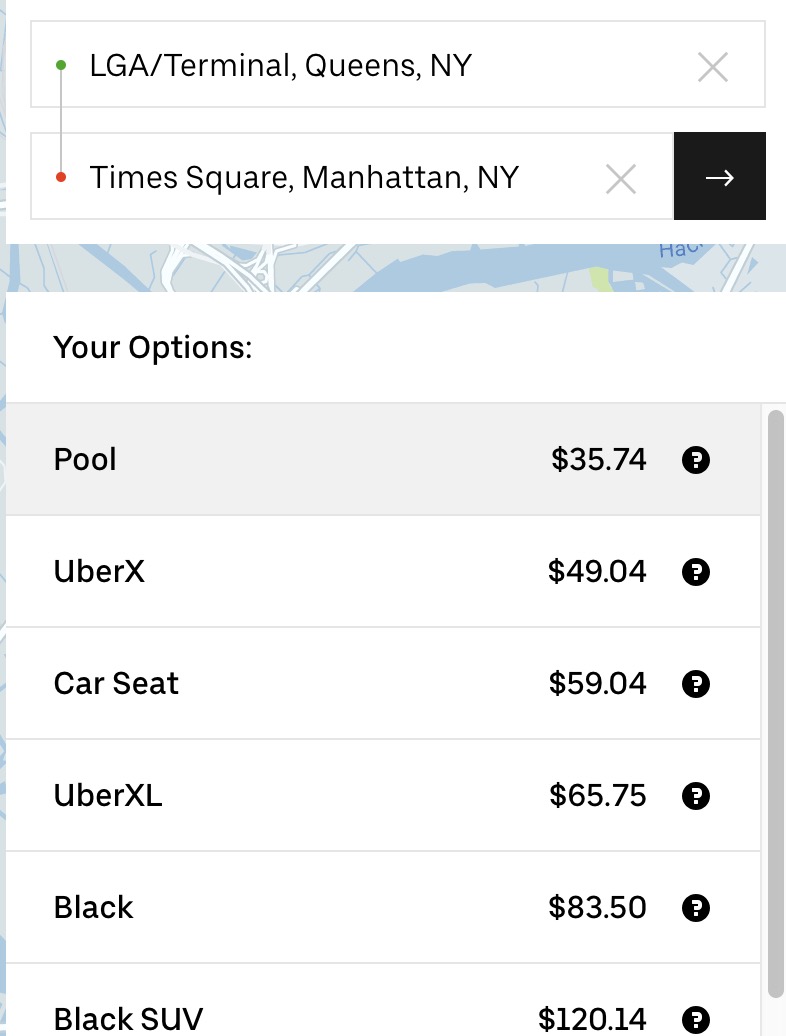The height and width of the screenshot is (1036, 786).
Task: Open UberXL price info icon
Action: point(695,796)
